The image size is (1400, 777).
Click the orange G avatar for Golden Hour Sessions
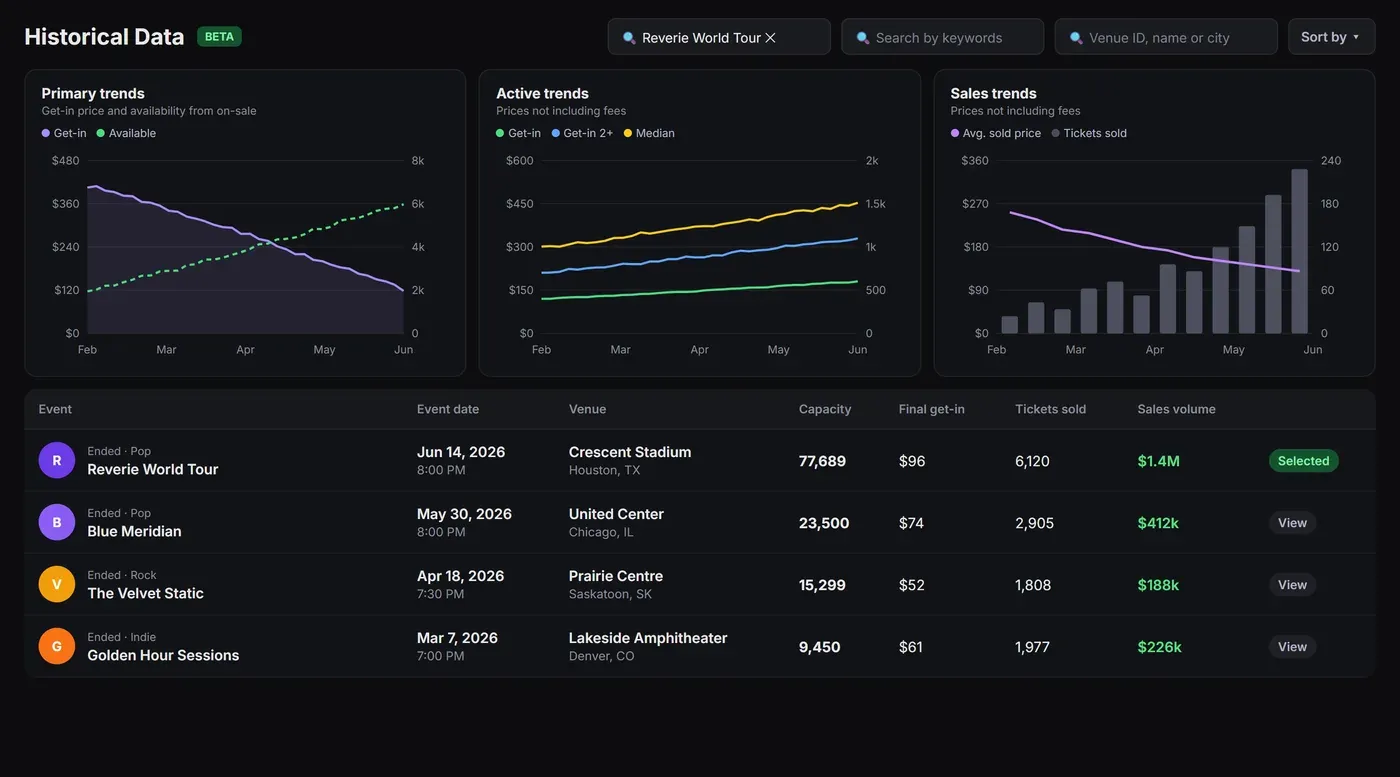[57, 646]
